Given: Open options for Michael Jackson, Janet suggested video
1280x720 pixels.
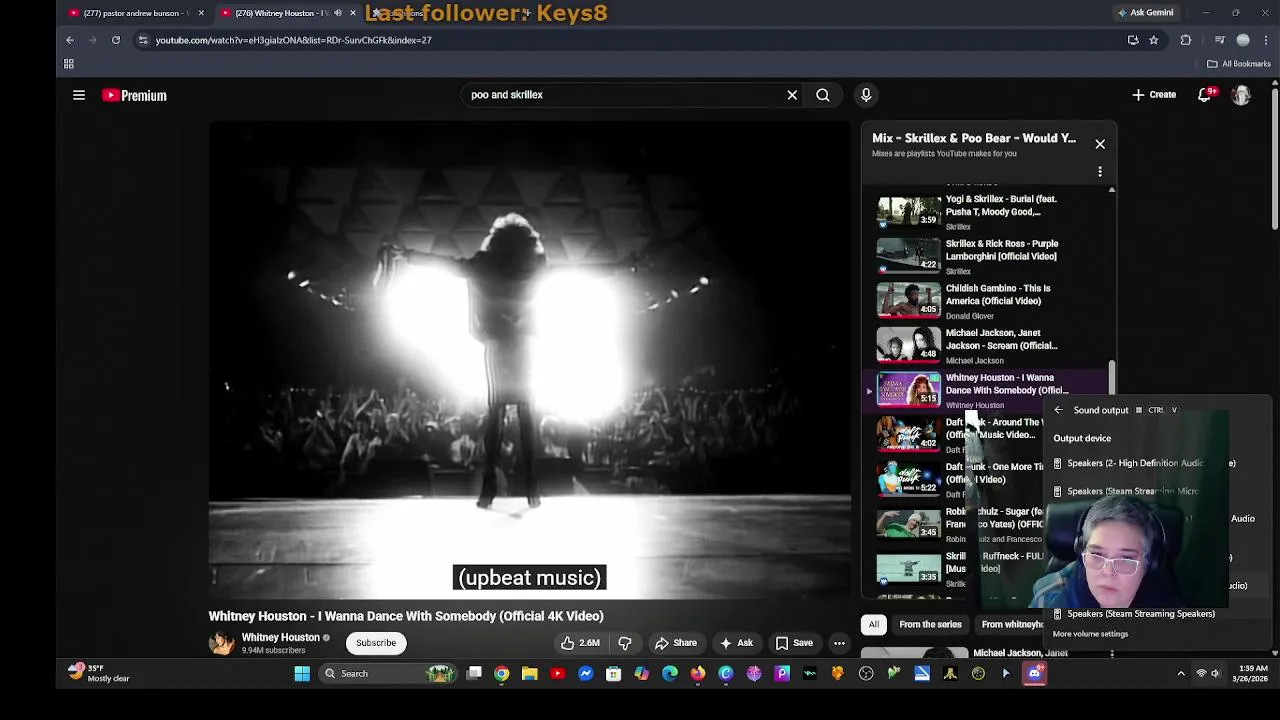Looking at the screenshot, I should pyautogui.click(x=1112, y=654).
